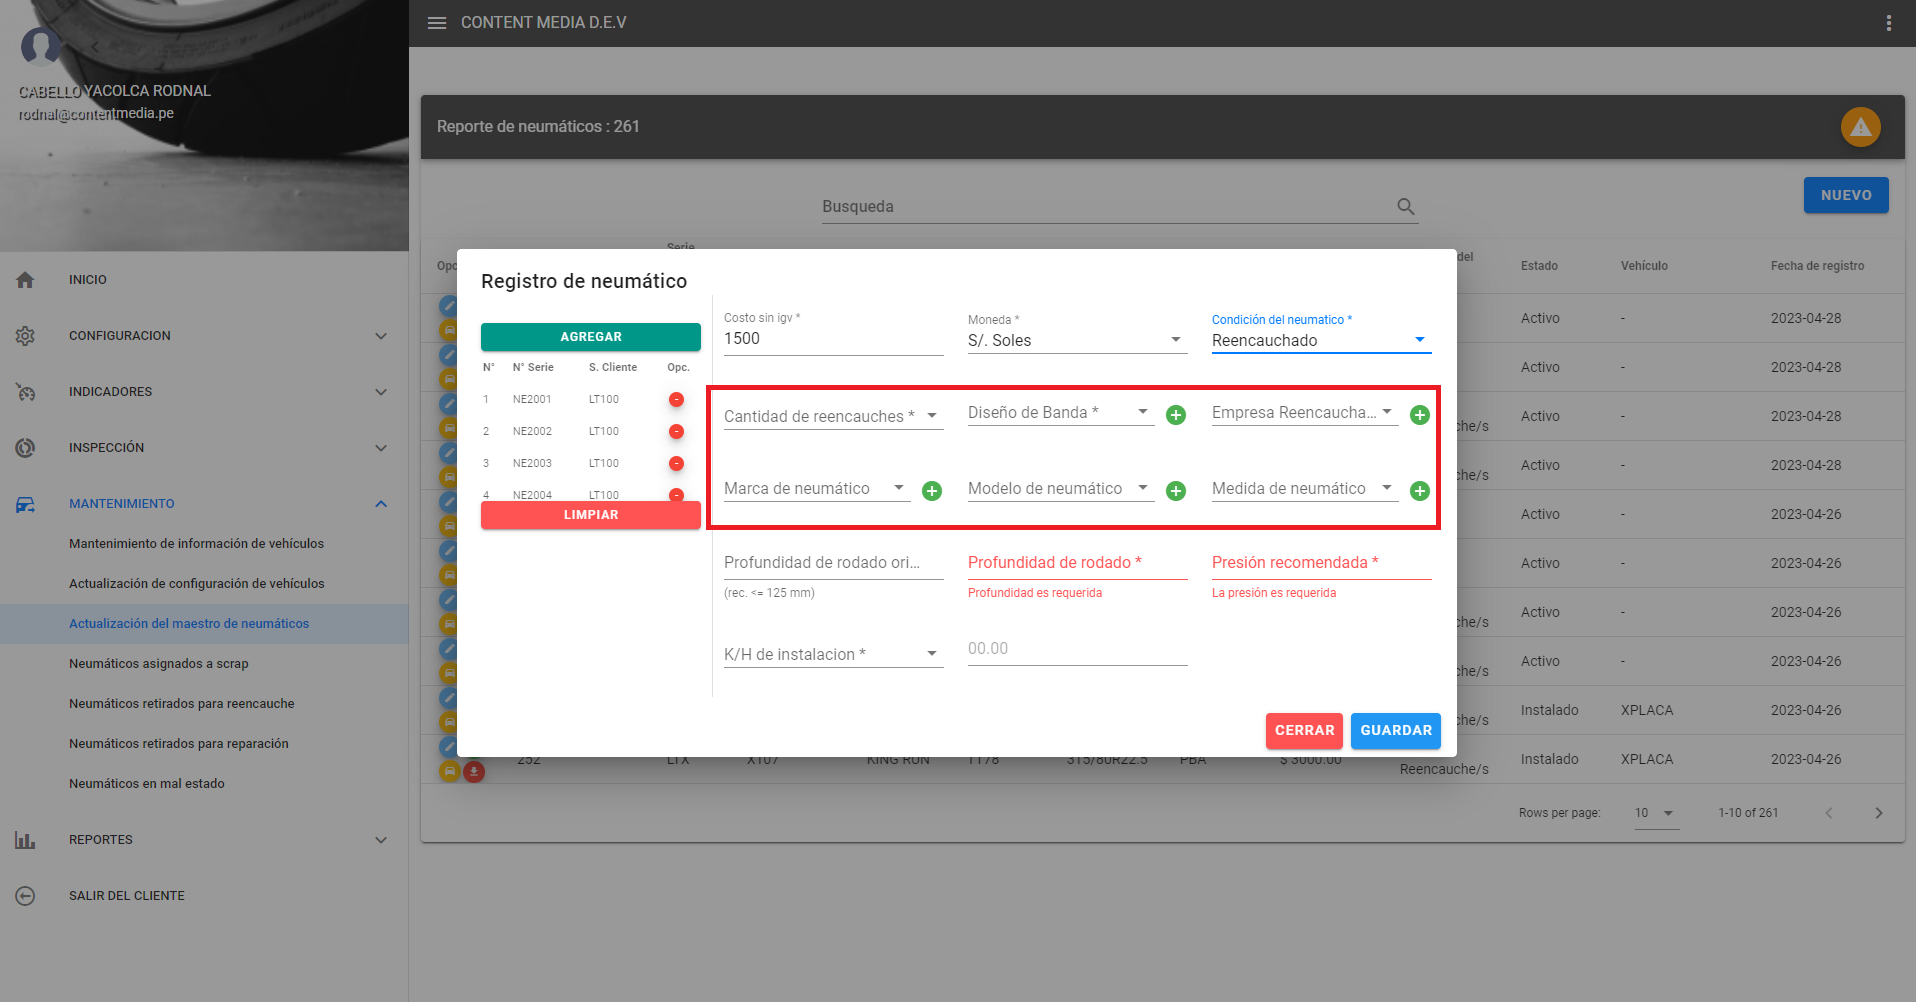Go to next page of table
The width and height of the screenshot is (1916, 1002).
point(1878,813)
